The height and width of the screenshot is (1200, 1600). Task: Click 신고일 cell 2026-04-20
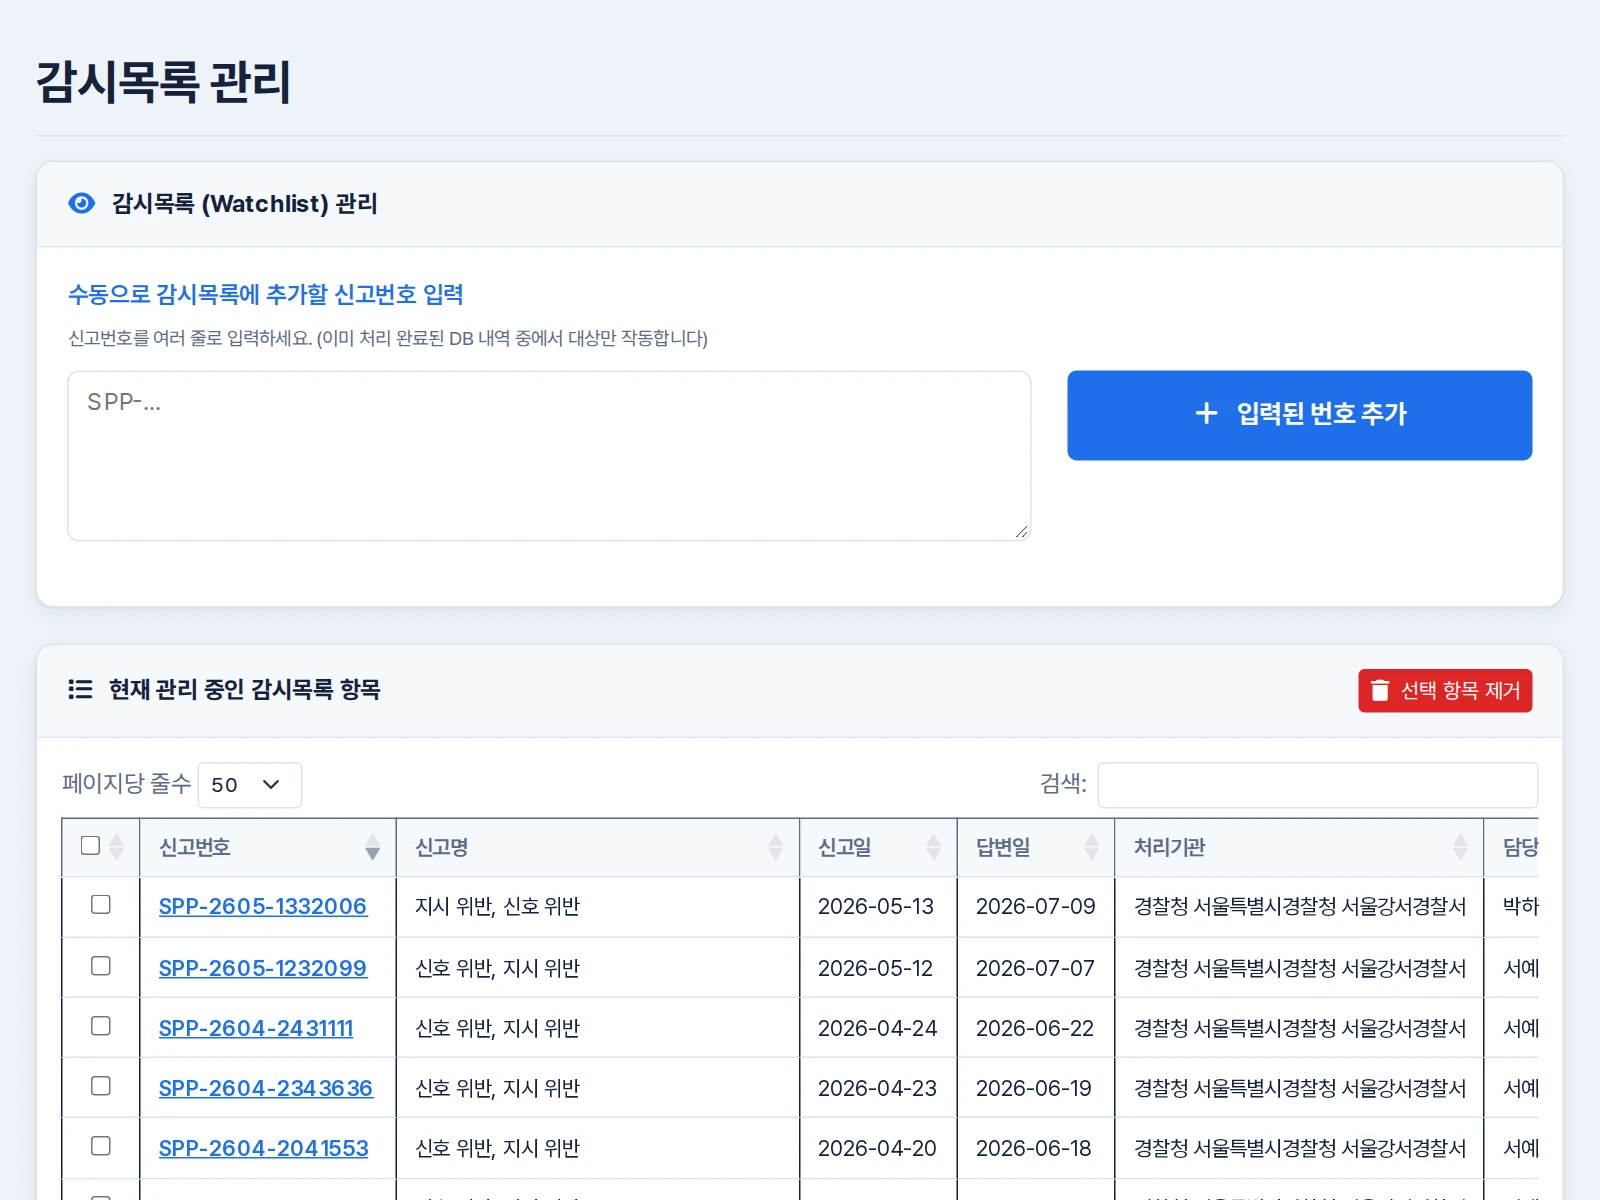pyautogui.click(x=877, y=1148)
